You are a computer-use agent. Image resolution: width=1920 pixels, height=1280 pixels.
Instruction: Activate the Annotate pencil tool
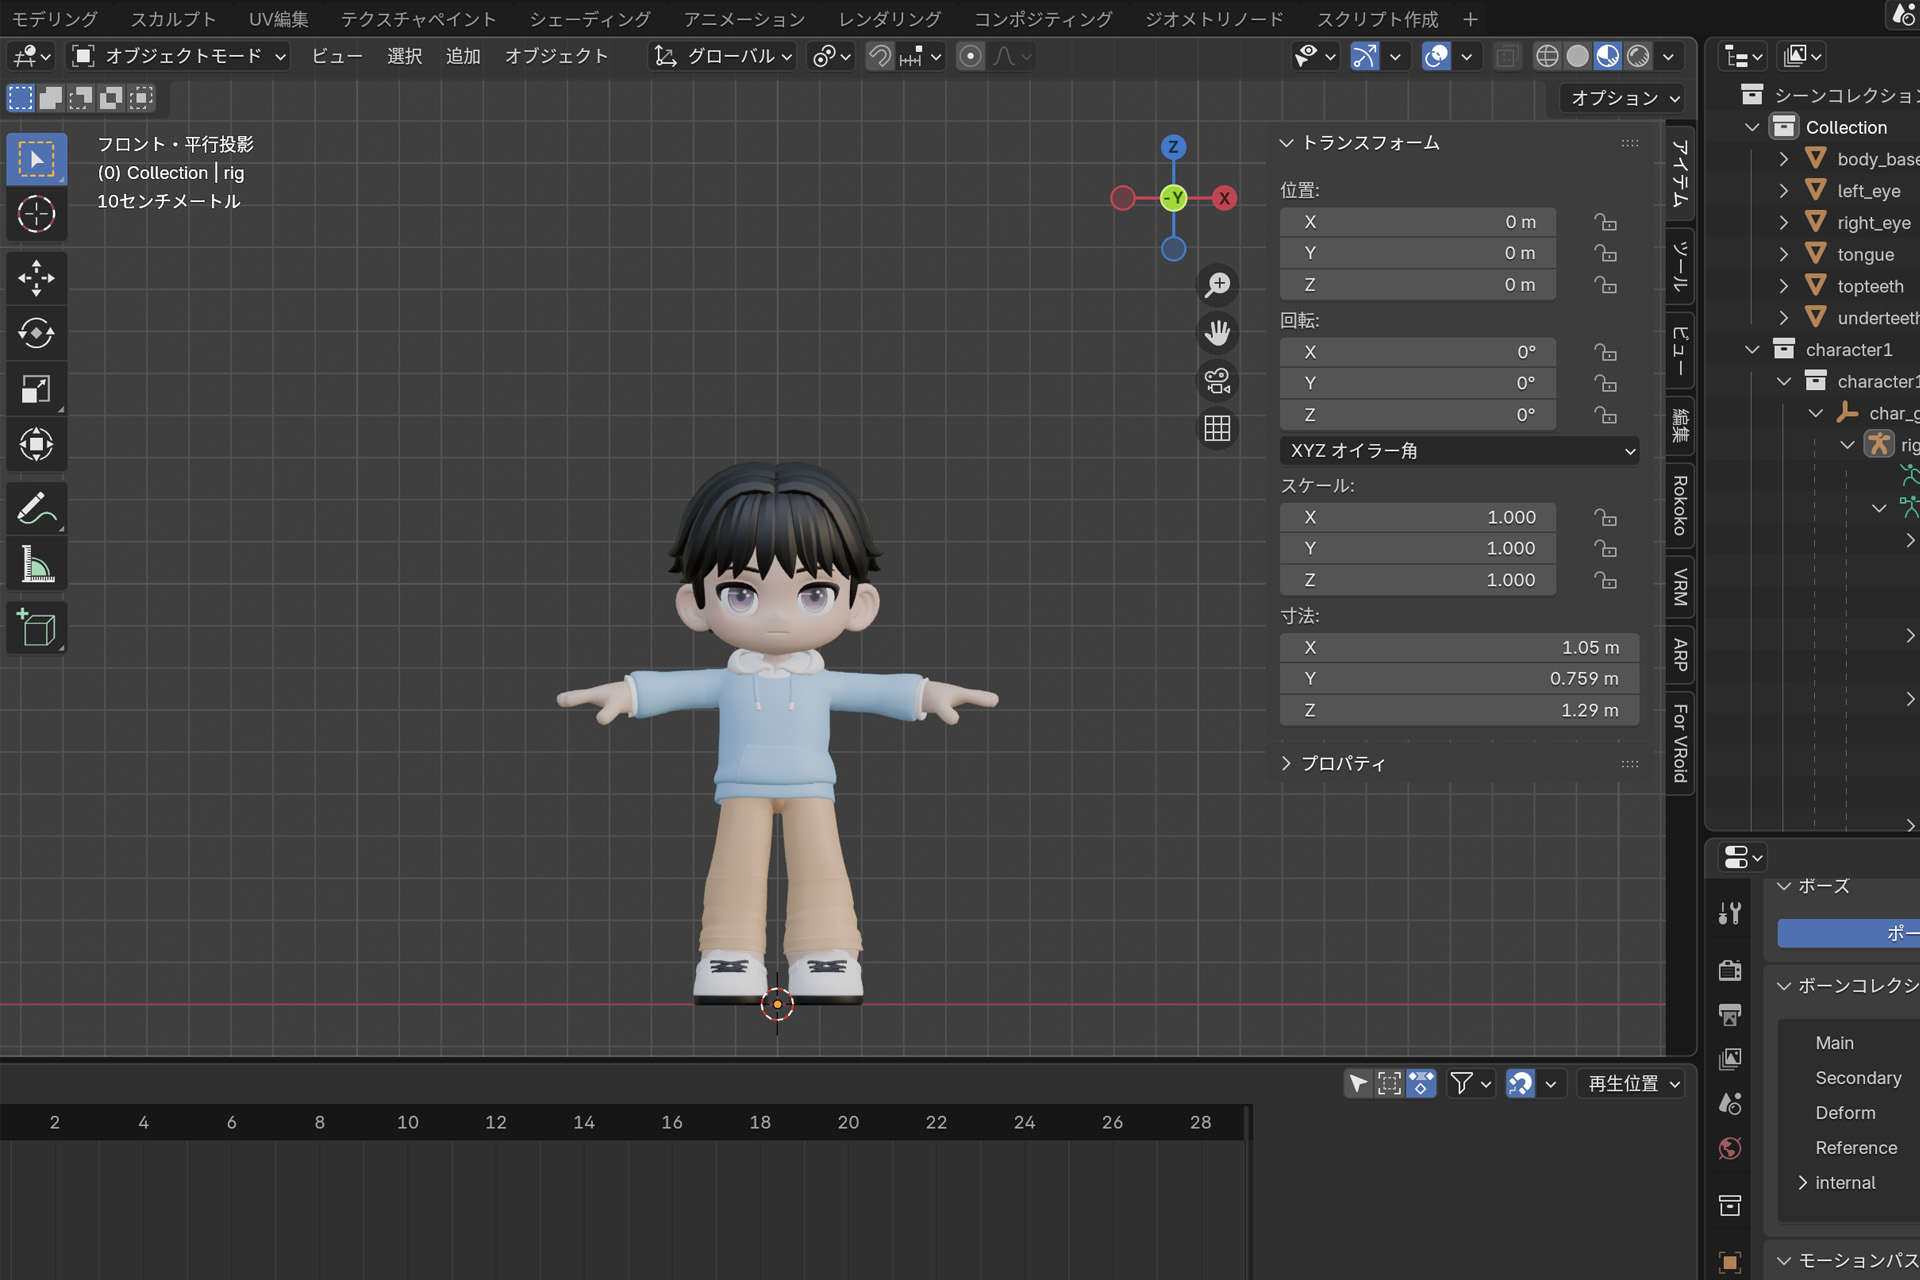(x=36, y=509)
